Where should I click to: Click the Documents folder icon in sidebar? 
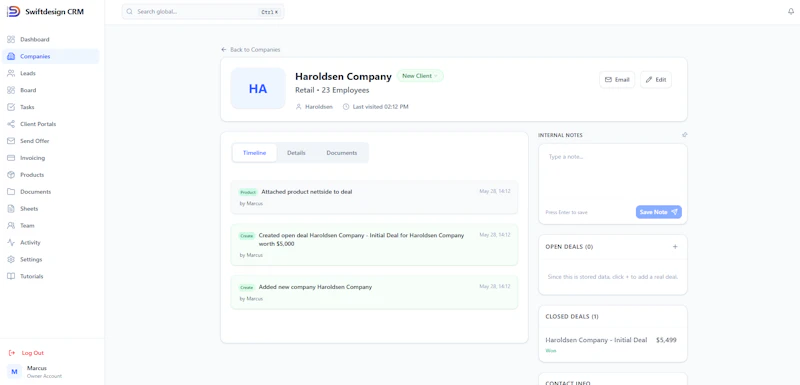point(11,192)
